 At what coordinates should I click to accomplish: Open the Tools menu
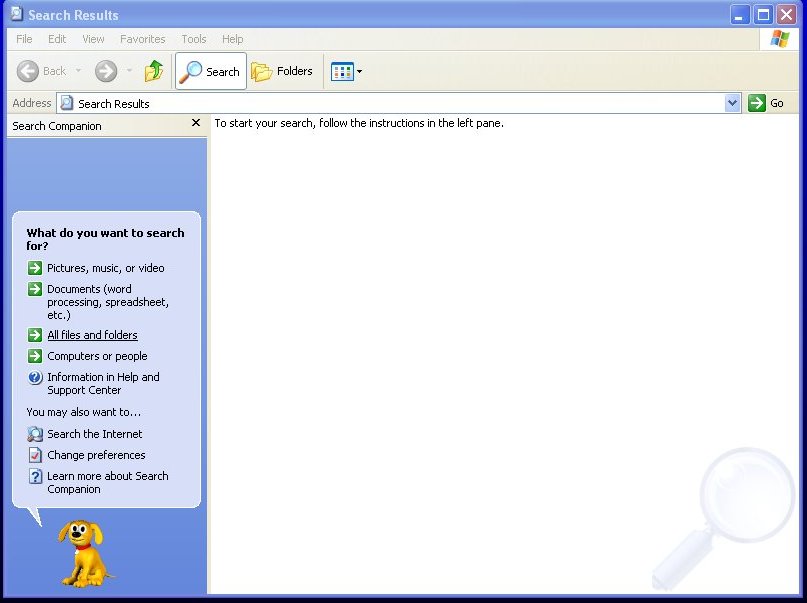click(194, 39)
